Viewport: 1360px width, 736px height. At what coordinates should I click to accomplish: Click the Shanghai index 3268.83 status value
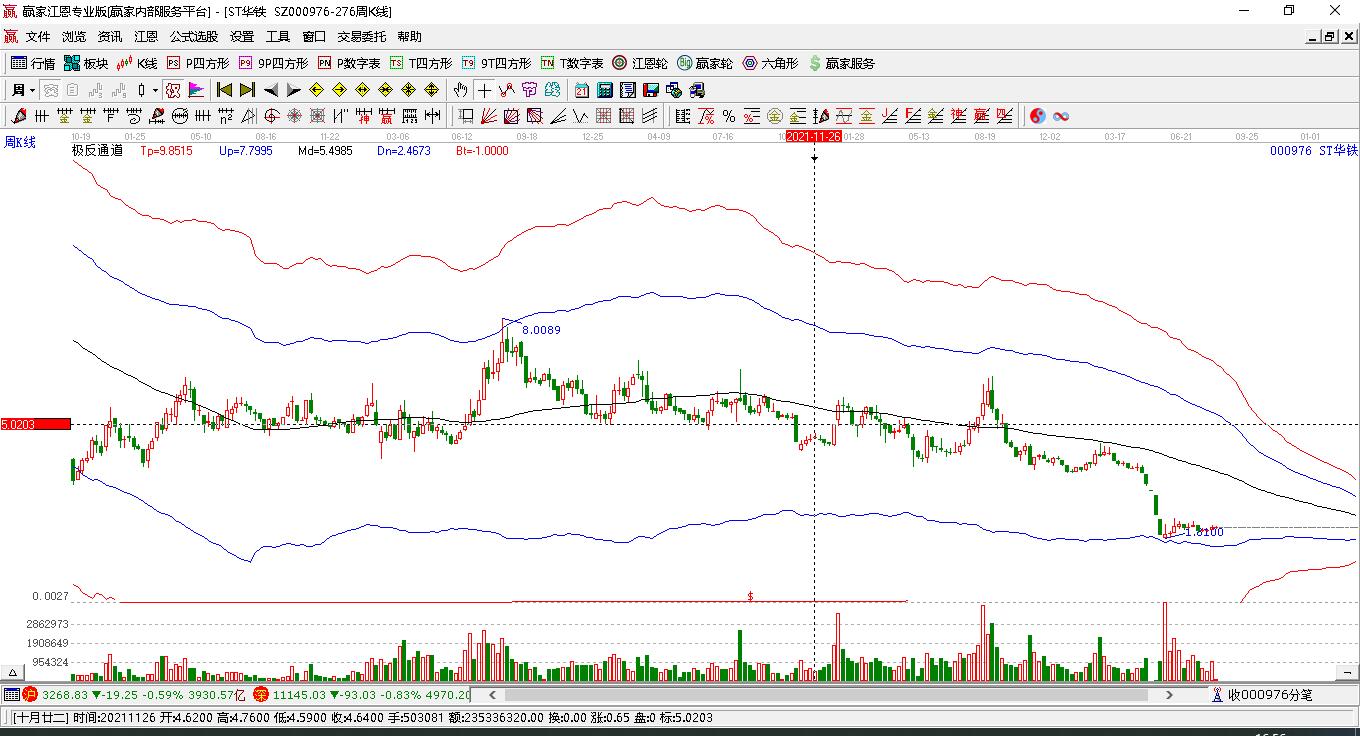pyautogui.click(x=65, y=695)
